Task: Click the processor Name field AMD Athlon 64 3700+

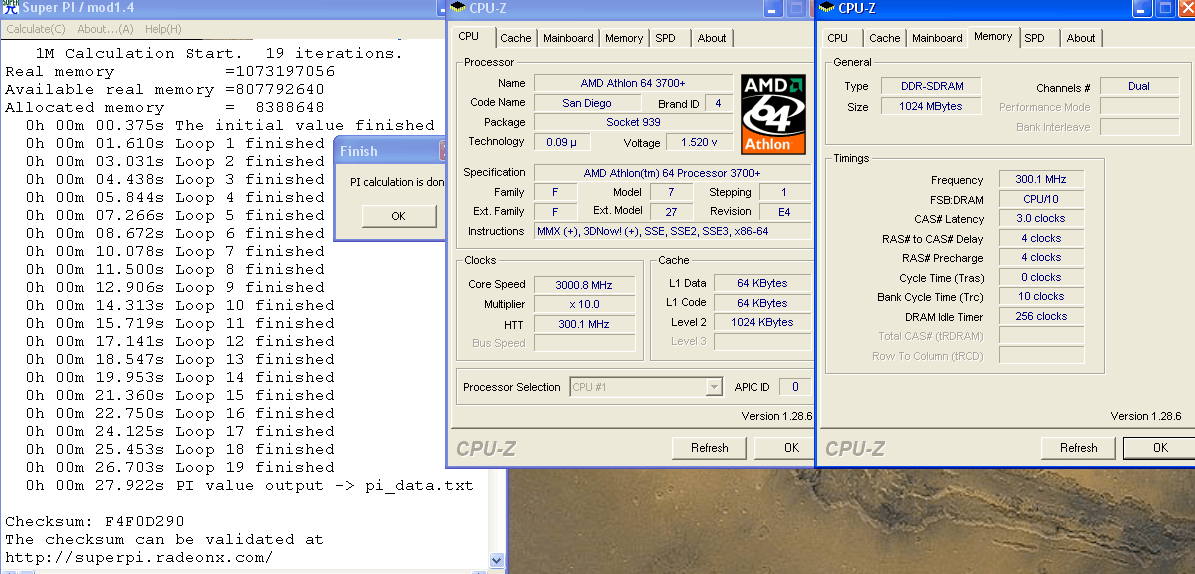Action: pos(633,82)
